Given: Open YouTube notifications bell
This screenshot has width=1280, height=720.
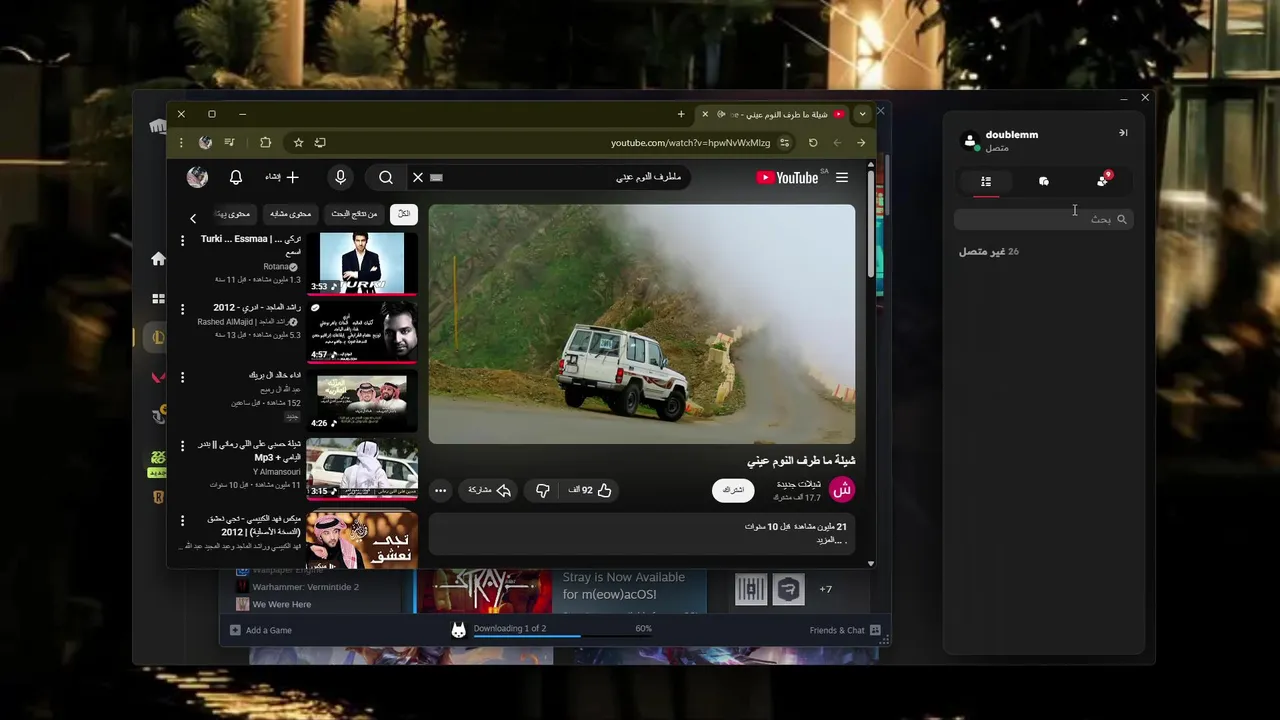Looking at the screenshot, I should pos(236,177).
